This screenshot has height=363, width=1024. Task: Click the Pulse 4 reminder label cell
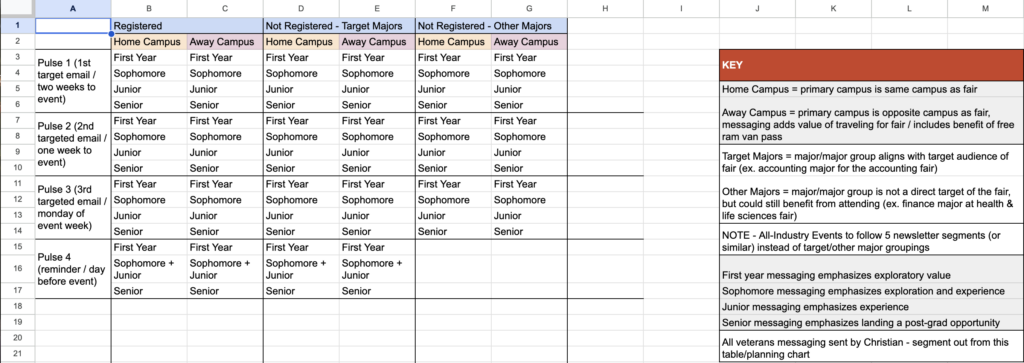[x=73, y=268]
